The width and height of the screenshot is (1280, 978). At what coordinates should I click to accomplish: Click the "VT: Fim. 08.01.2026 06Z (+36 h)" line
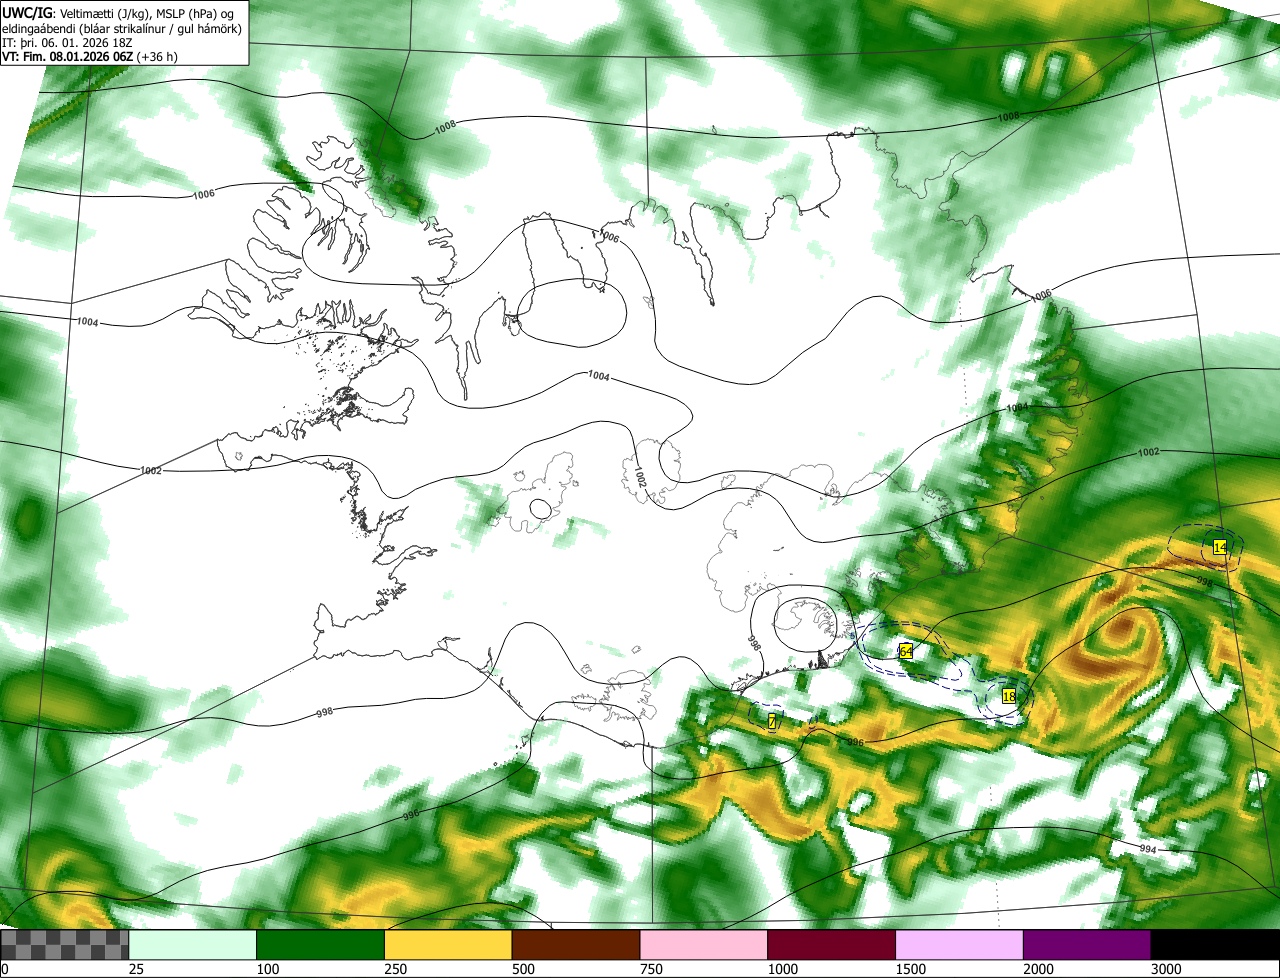90,57
